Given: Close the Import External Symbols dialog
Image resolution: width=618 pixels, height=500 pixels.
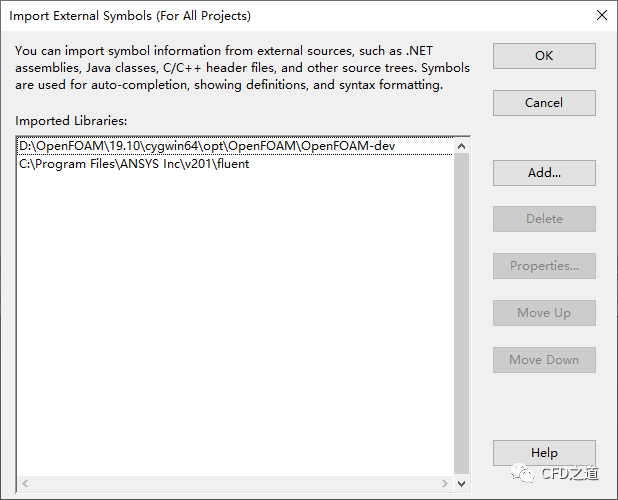Looking at the screenshot, I should tap(601, 15).
